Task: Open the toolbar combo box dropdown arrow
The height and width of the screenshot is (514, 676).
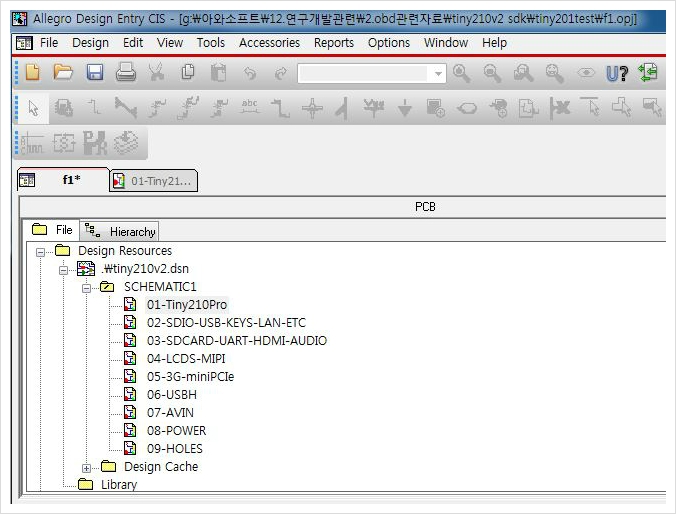Action: point(438,74)
